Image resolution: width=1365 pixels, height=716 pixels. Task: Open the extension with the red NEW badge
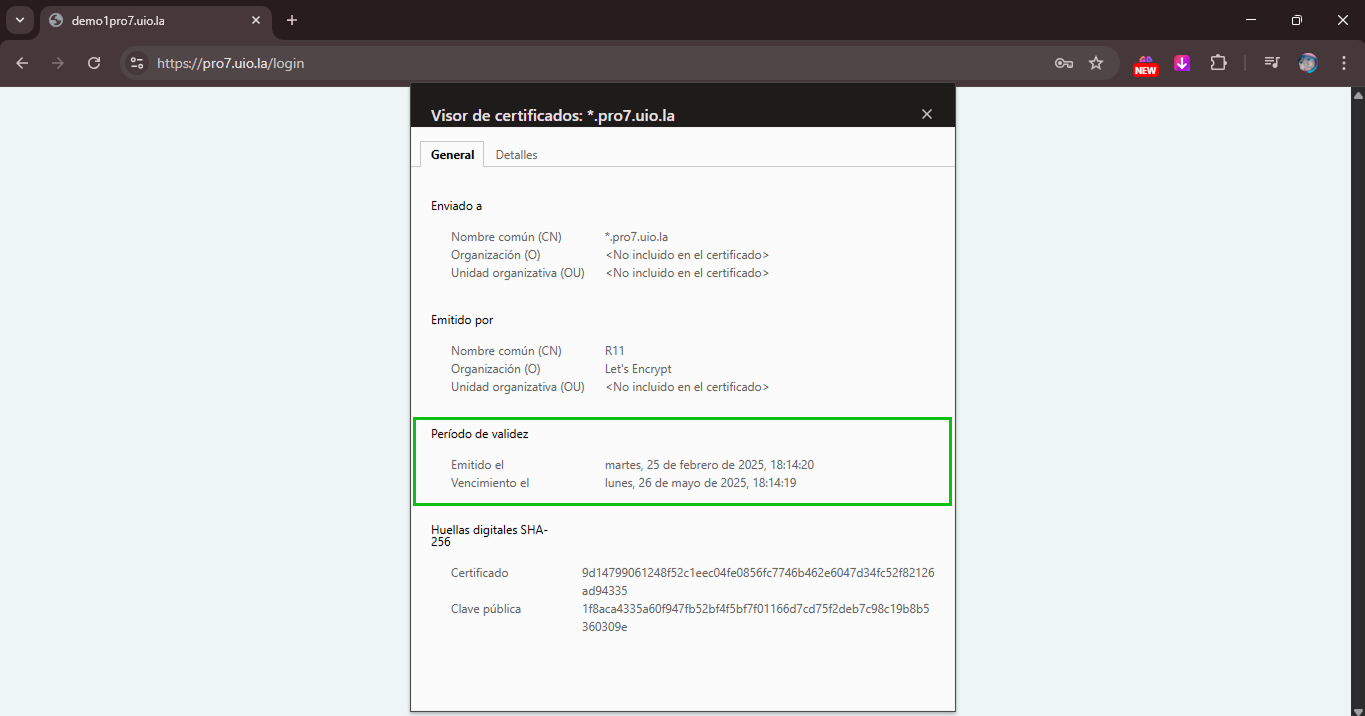click(1145, 64)
